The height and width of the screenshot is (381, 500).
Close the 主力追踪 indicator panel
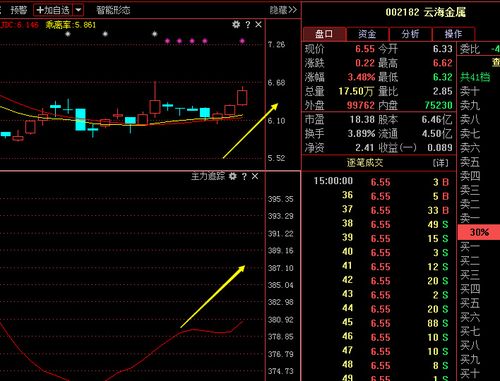255,176
